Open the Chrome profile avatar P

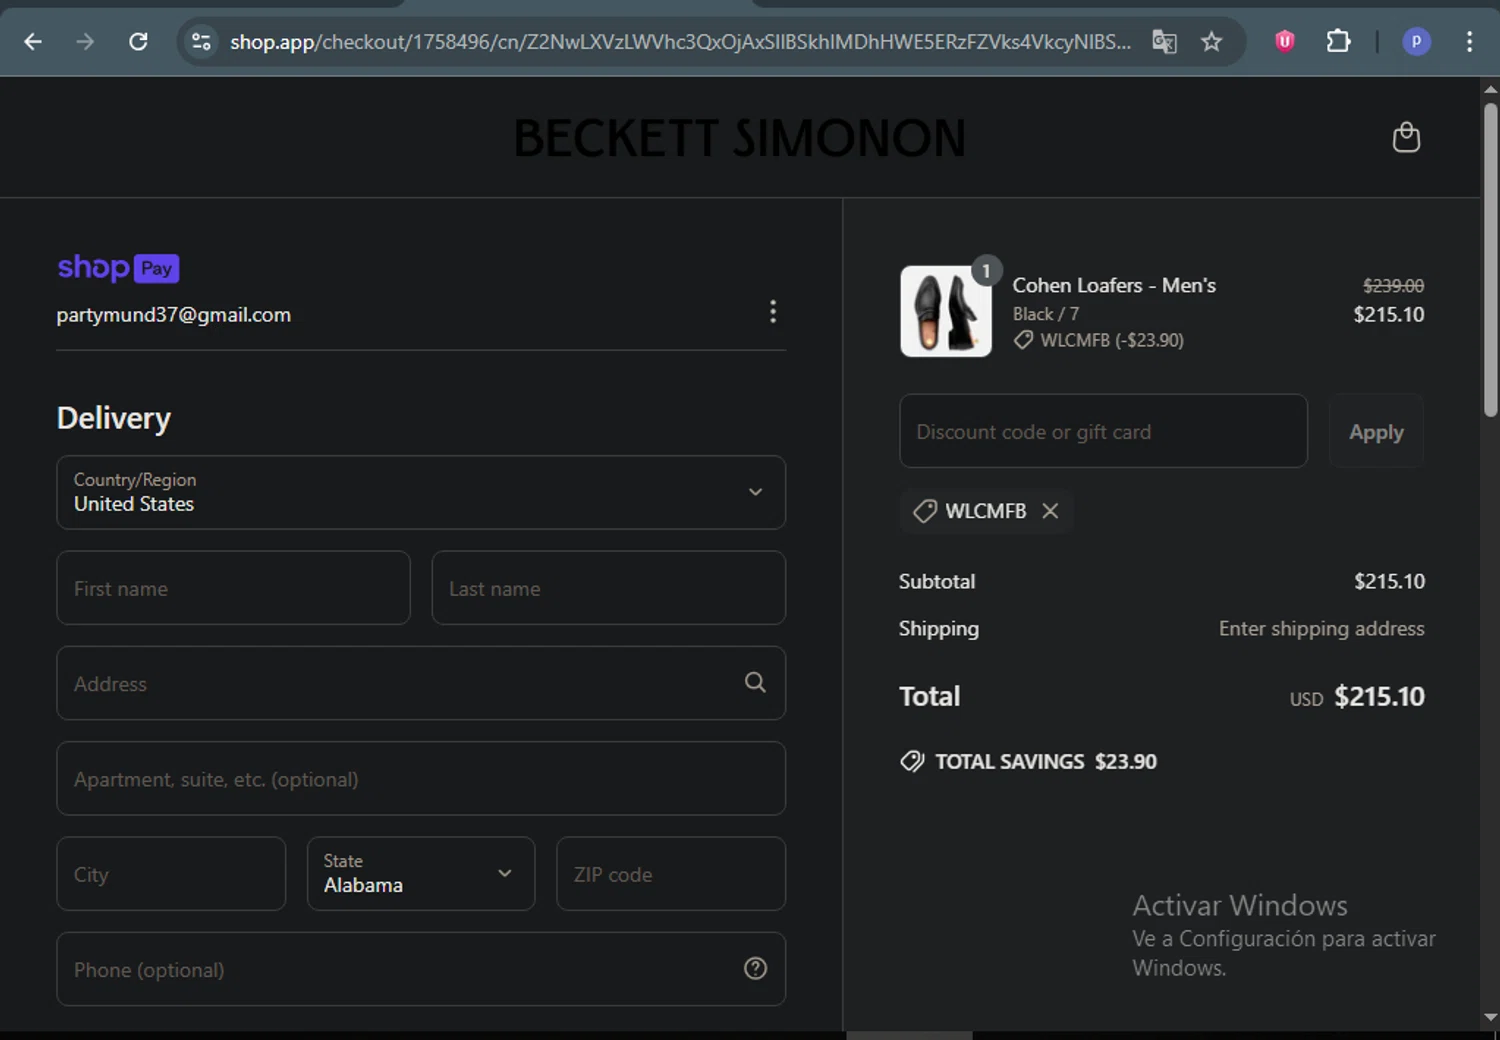tap(1416, 41)
